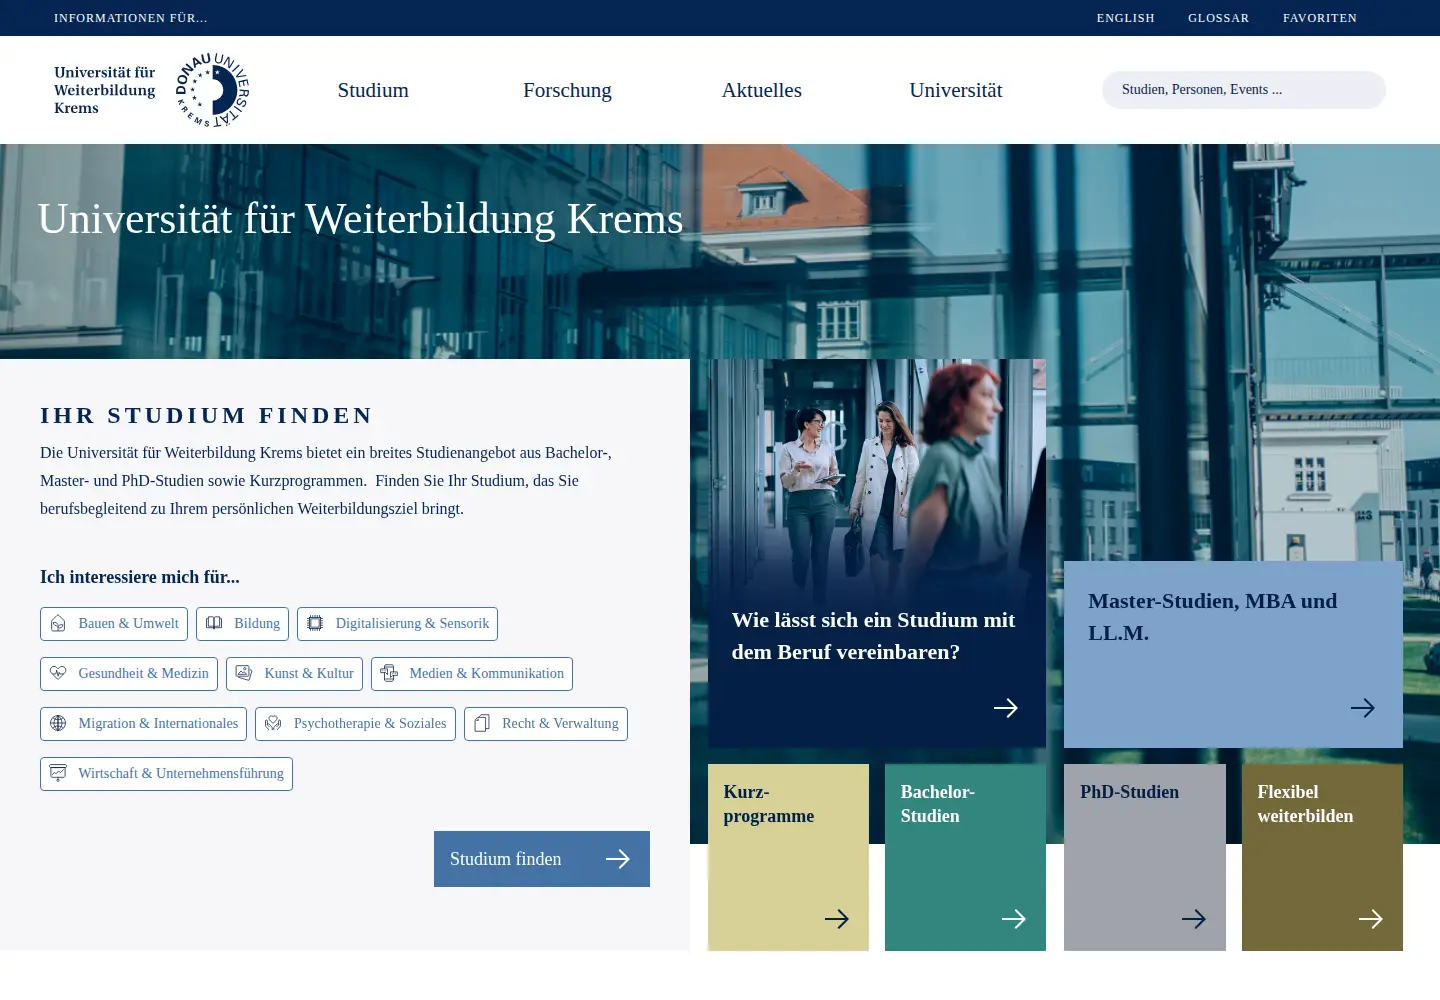
Task: Click the Ich interessiere mich für... label
Action: [140, 577]
